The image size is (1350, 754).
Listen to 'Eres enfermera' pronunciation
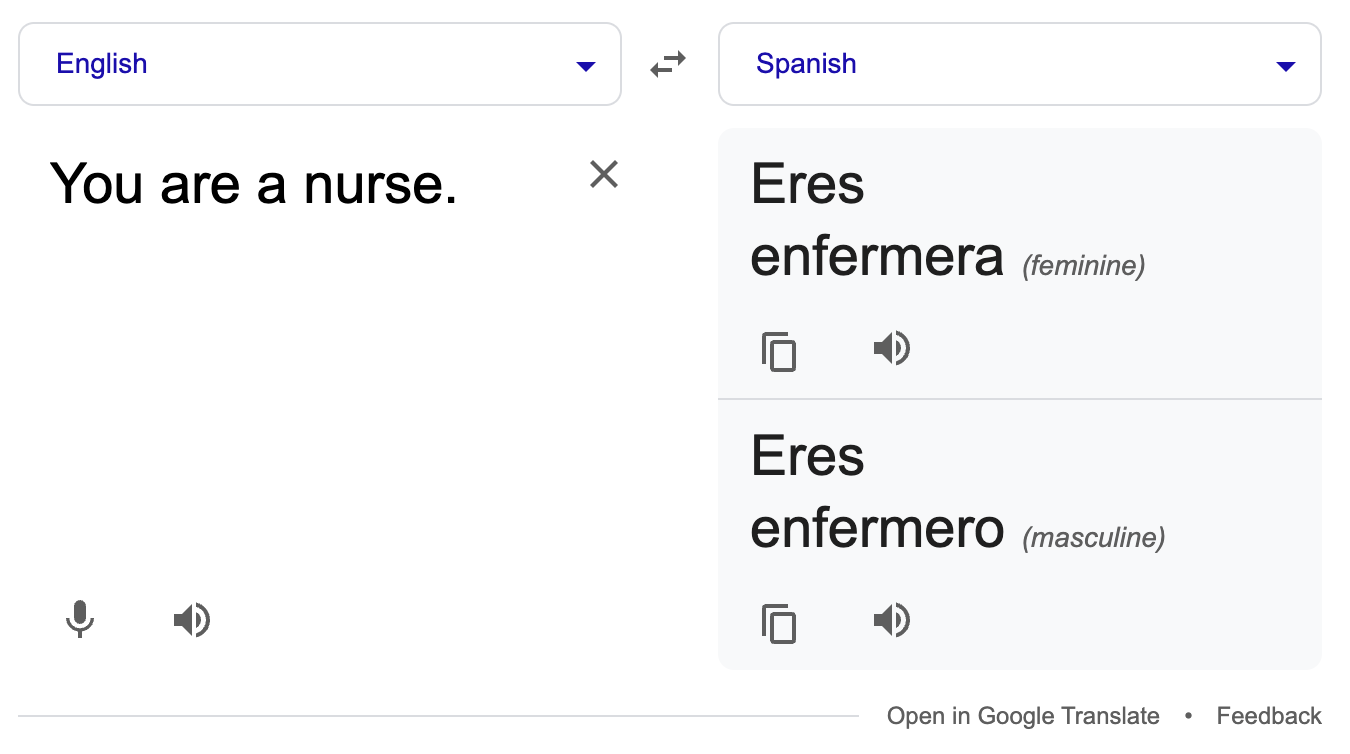[891, 348]
